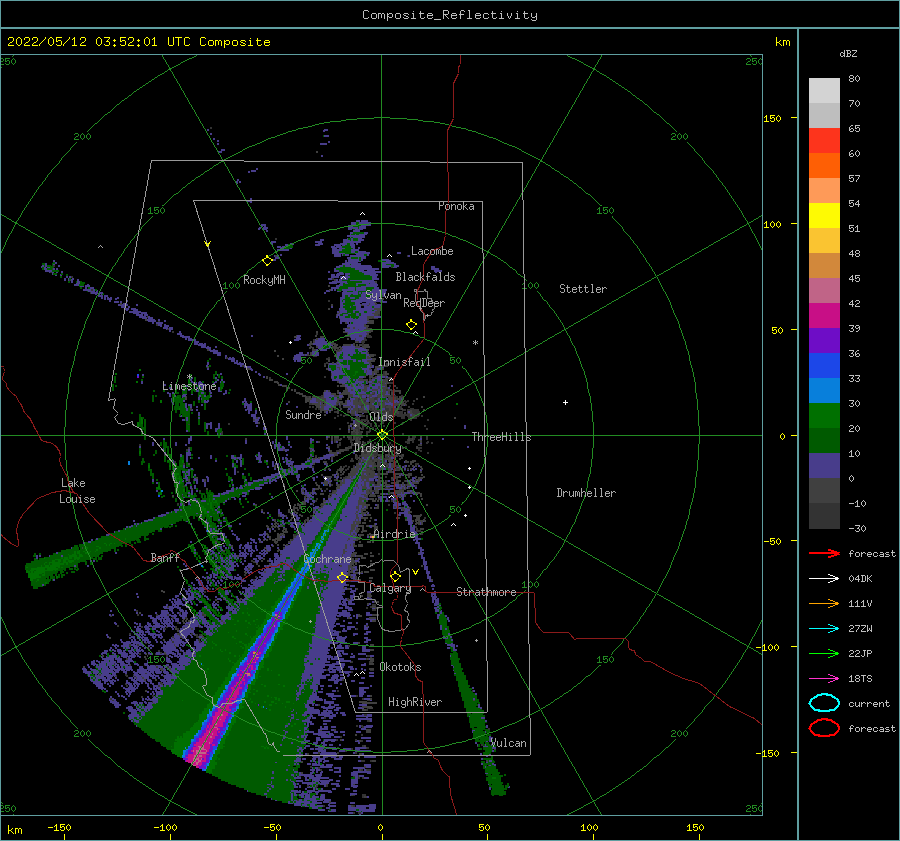Click the Innisfail label
Image resolution: width=900 pixels, height=841 pixels.
(404, 362)
